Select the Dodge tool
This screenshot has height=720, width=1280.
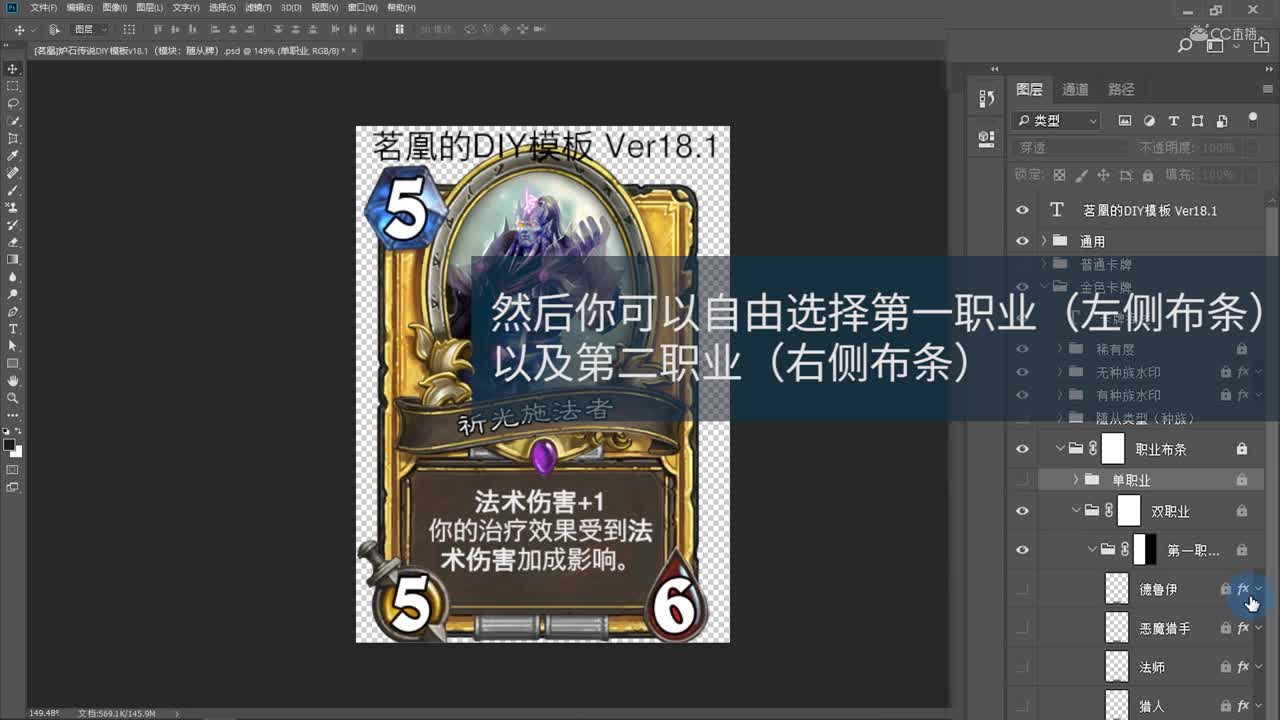click(13, 294)
